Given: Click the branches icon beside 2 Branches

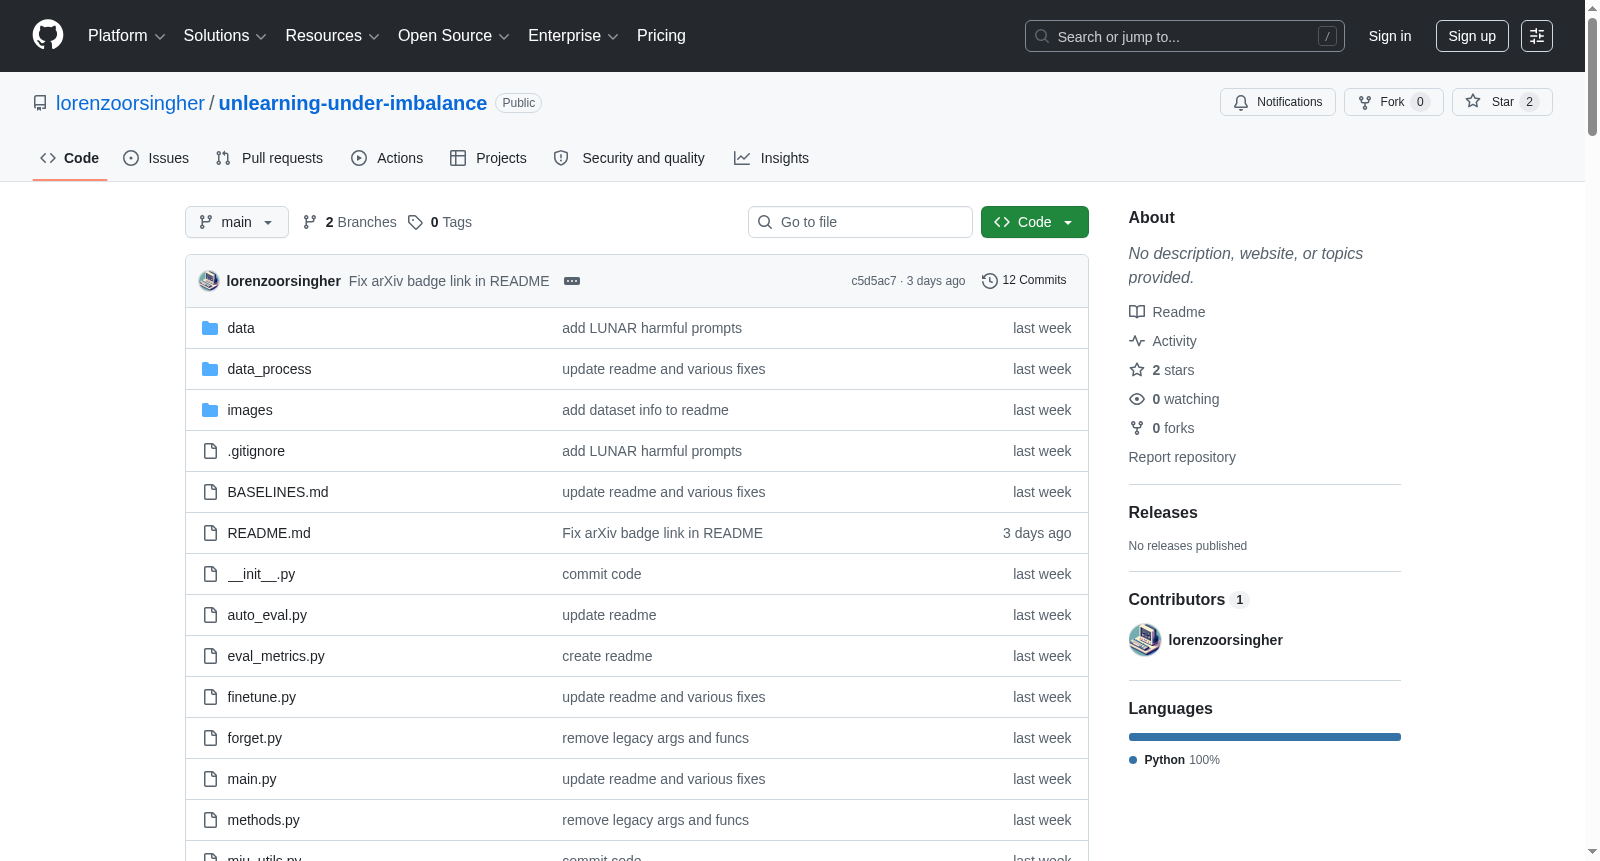Looking at the screenshot, I should [x=310, y=222].
